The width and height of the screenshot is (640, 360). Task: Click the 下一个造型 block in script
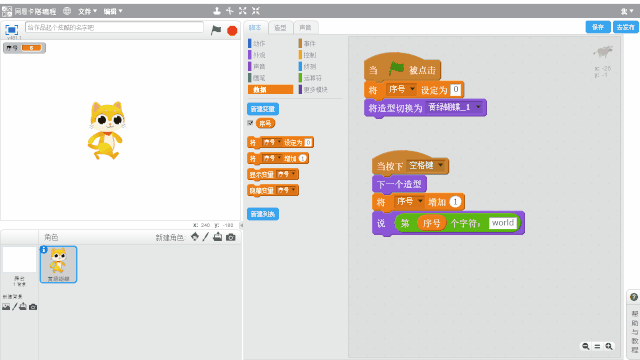coord(399,184)
